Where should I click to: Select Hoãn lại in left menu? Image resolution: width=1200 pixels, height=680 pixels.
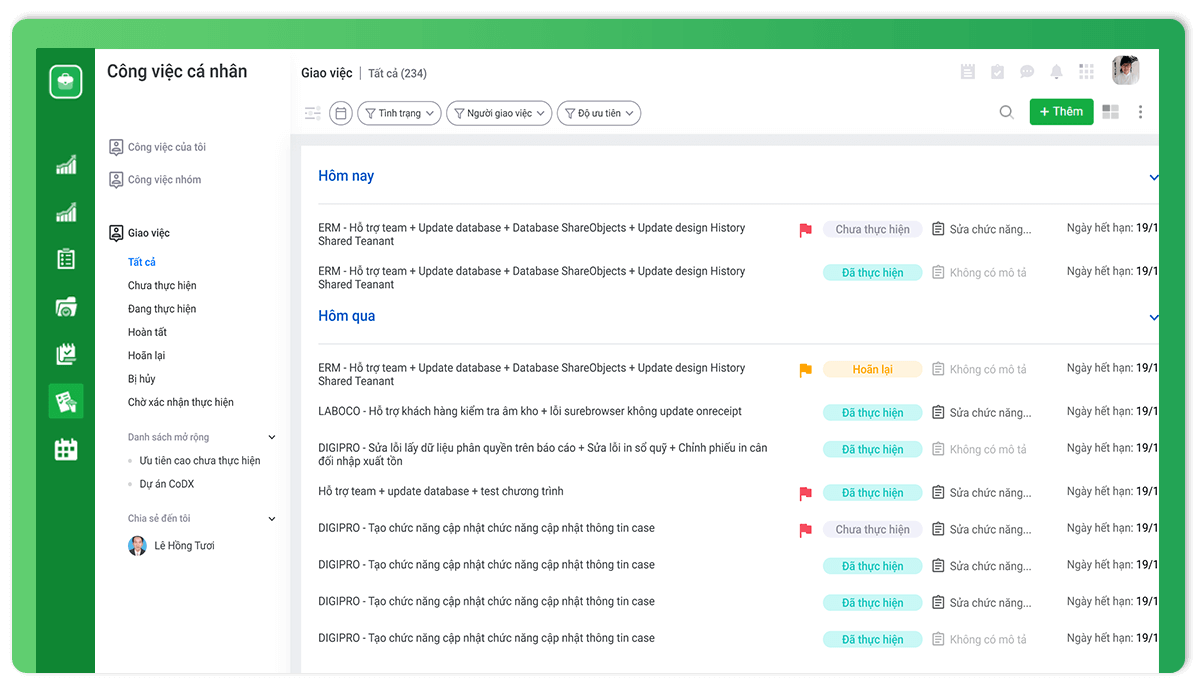point(147,355)
